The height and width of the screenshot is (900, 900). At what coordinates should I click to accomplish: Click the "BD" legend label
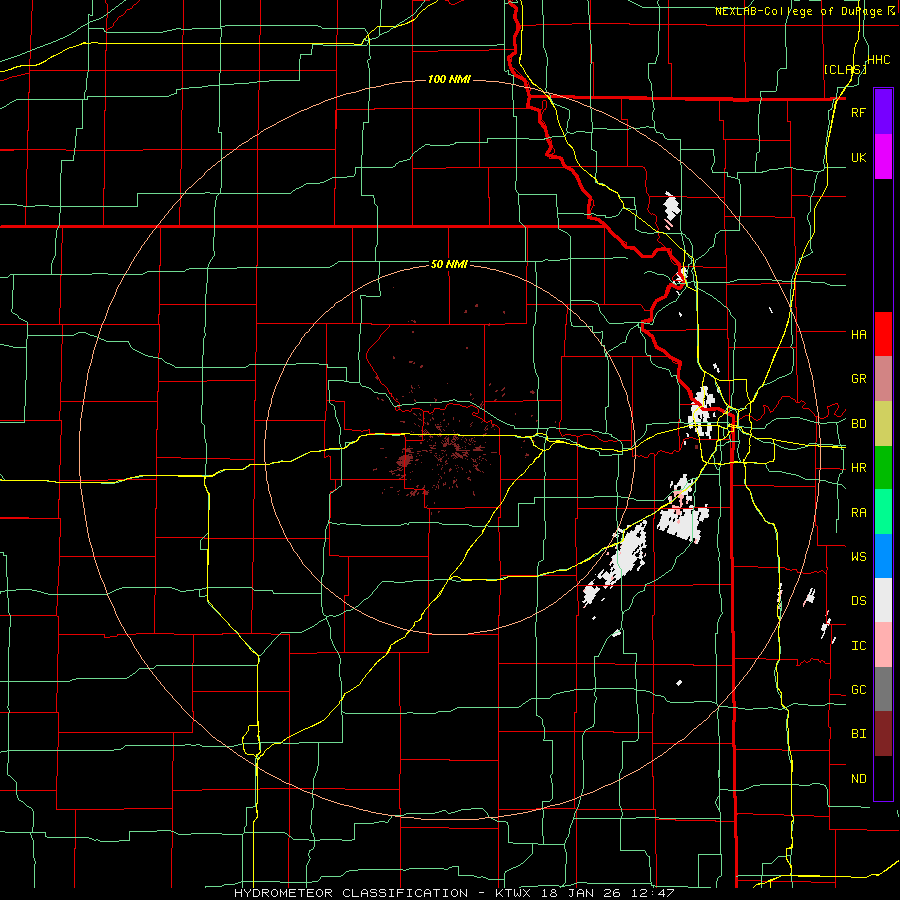tap(858, 424)
